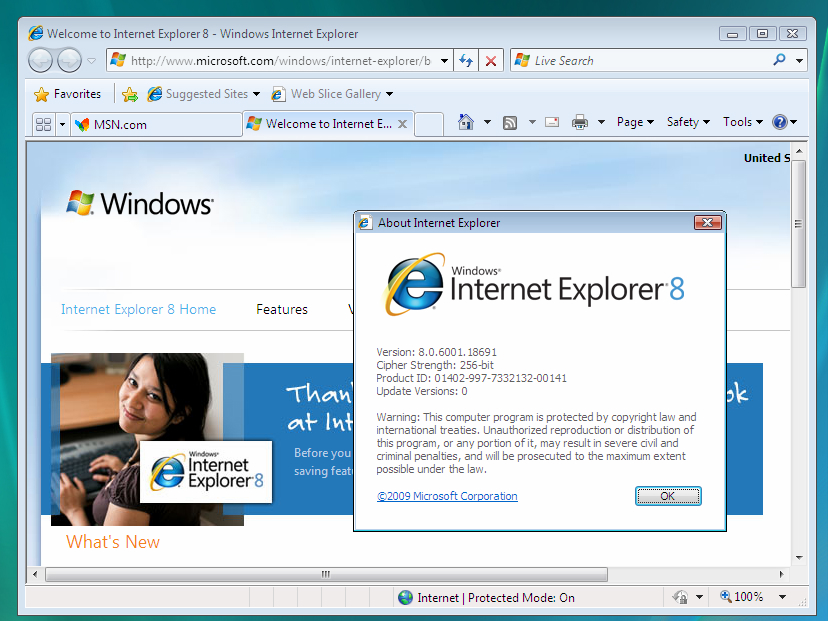Click the RSS feeds icon

(508, 121)
